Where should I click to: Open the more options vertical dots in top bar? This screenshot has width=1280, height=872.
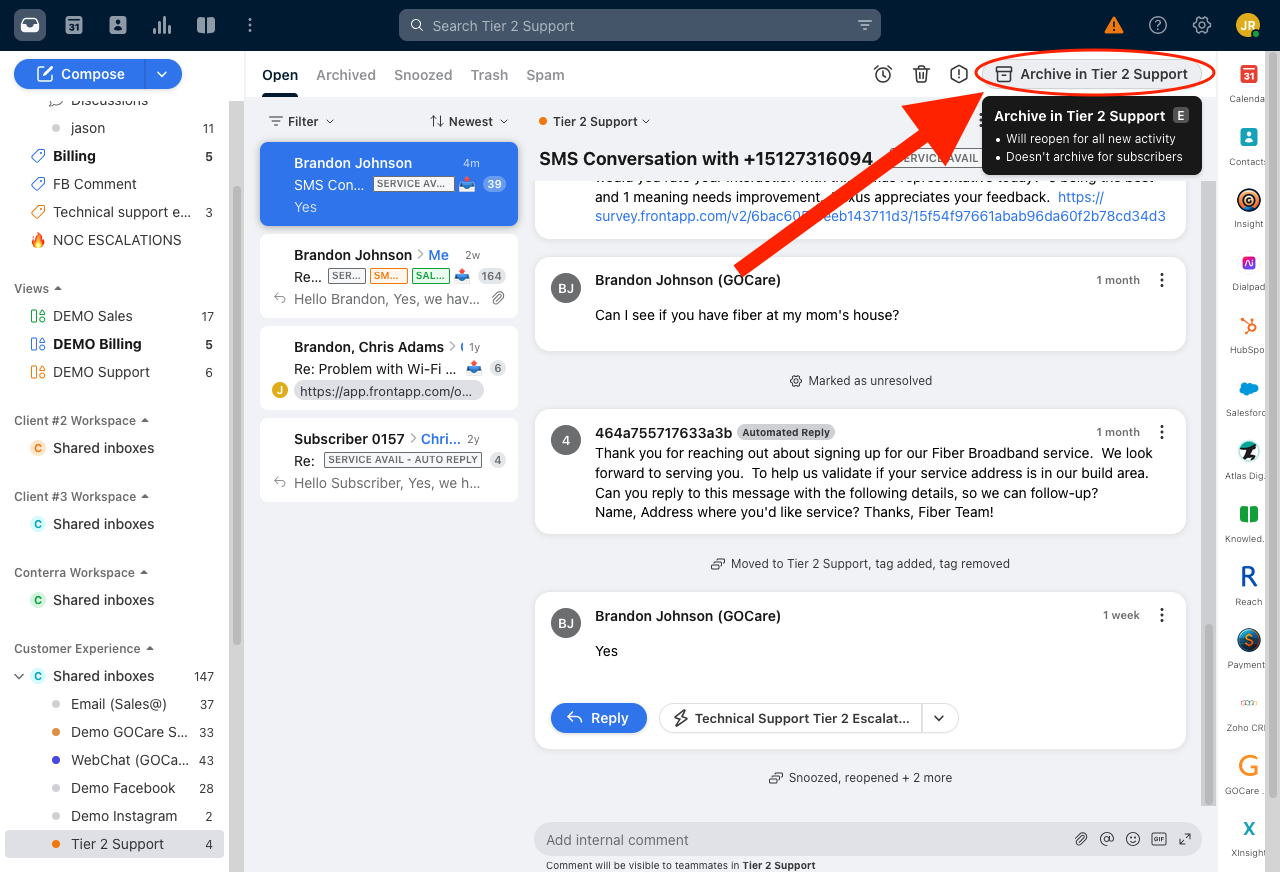[250, 25]
